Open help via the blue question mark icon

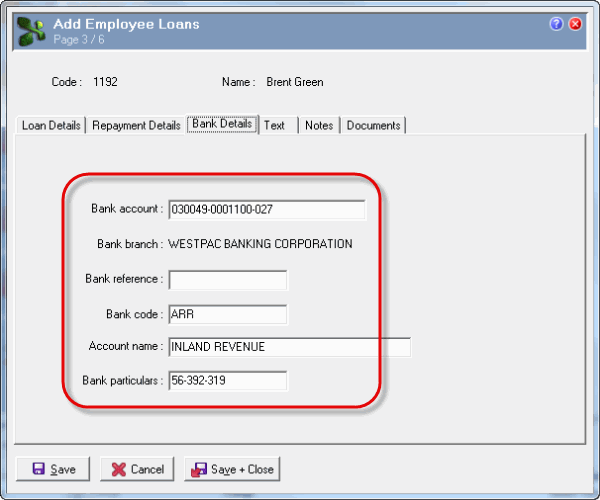tap(557, 24)
